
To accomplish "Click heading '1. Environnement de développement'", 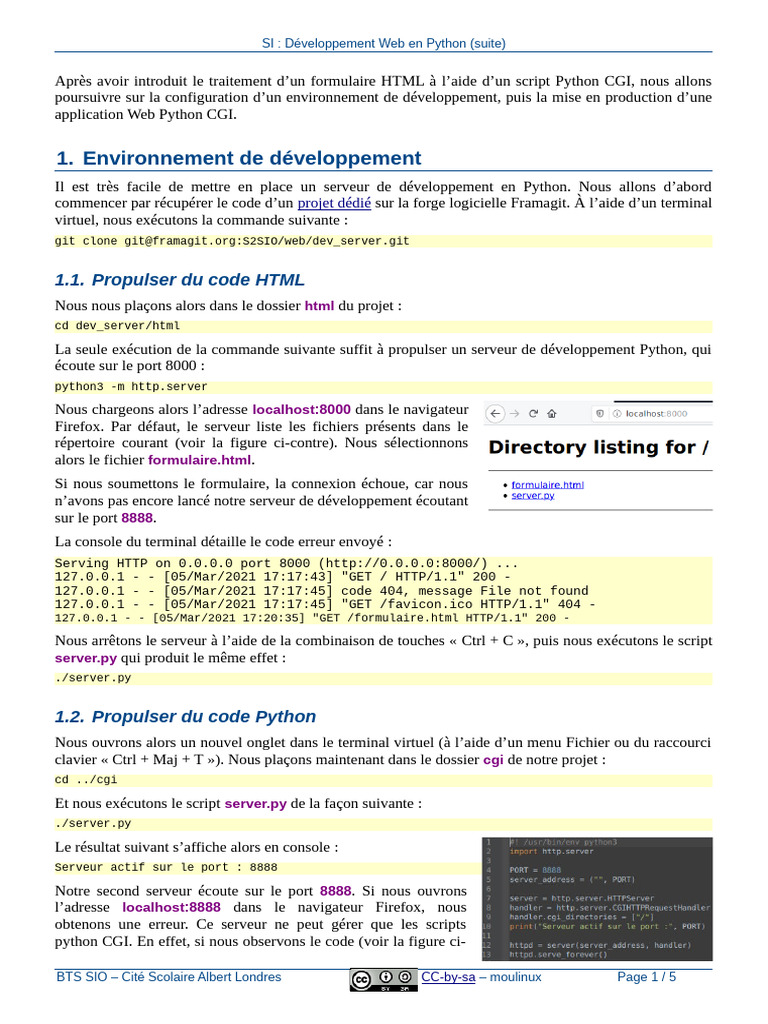I will coord(239,158).
